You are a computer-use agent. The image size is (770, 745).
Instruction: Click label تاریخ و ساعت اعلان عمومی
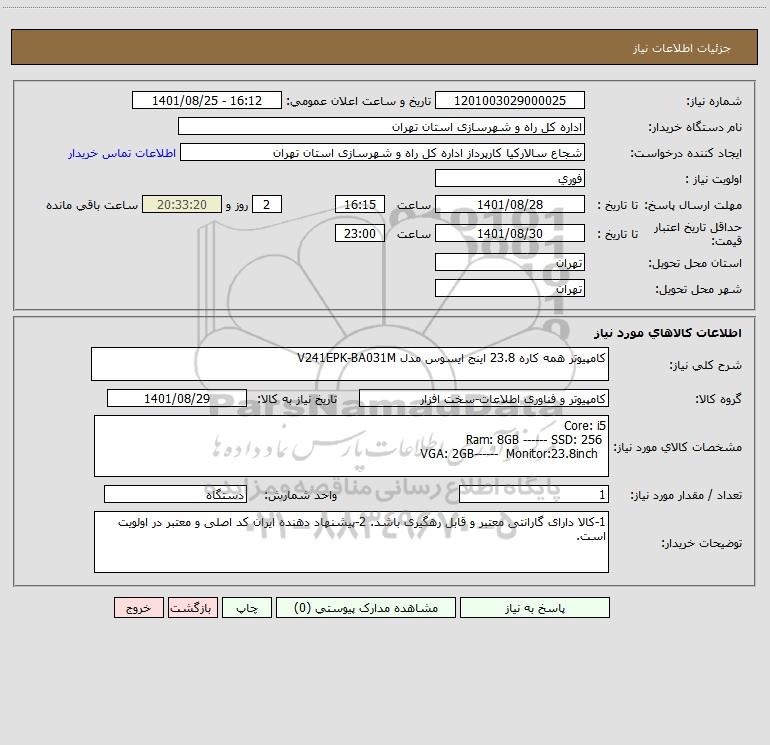click(x=358, y=101)
